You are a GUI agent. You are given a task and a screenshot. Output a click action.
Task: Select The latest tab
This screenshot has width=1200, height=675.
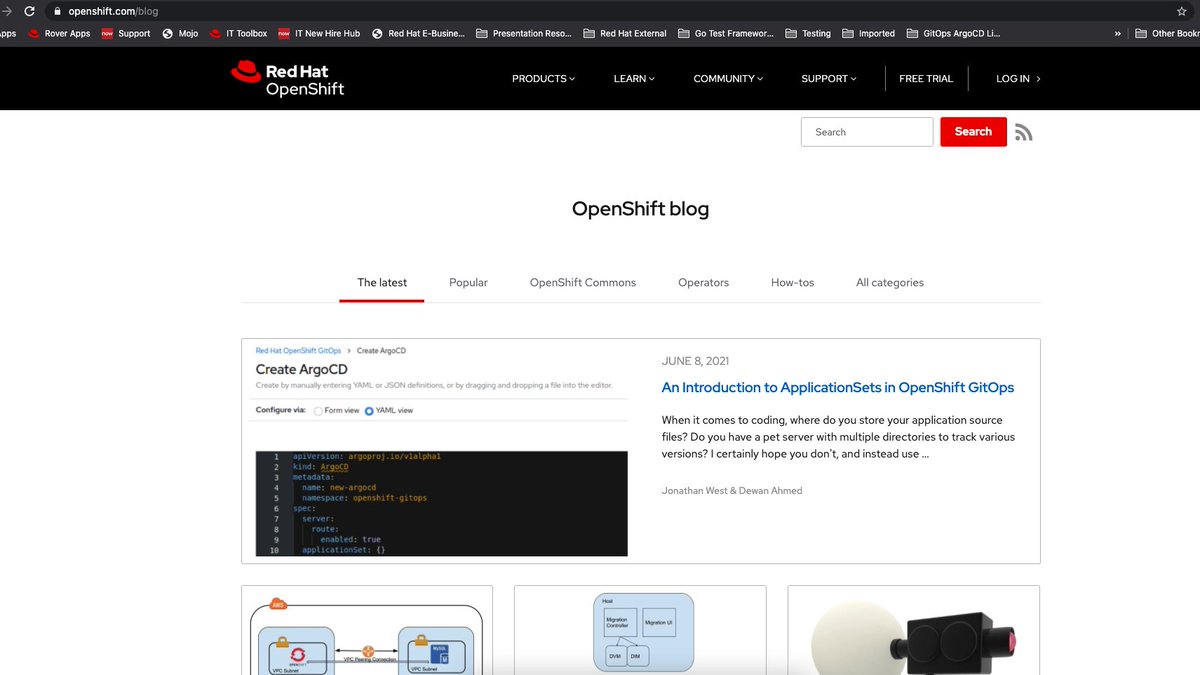pyautogui.click(x=382, y=283)
